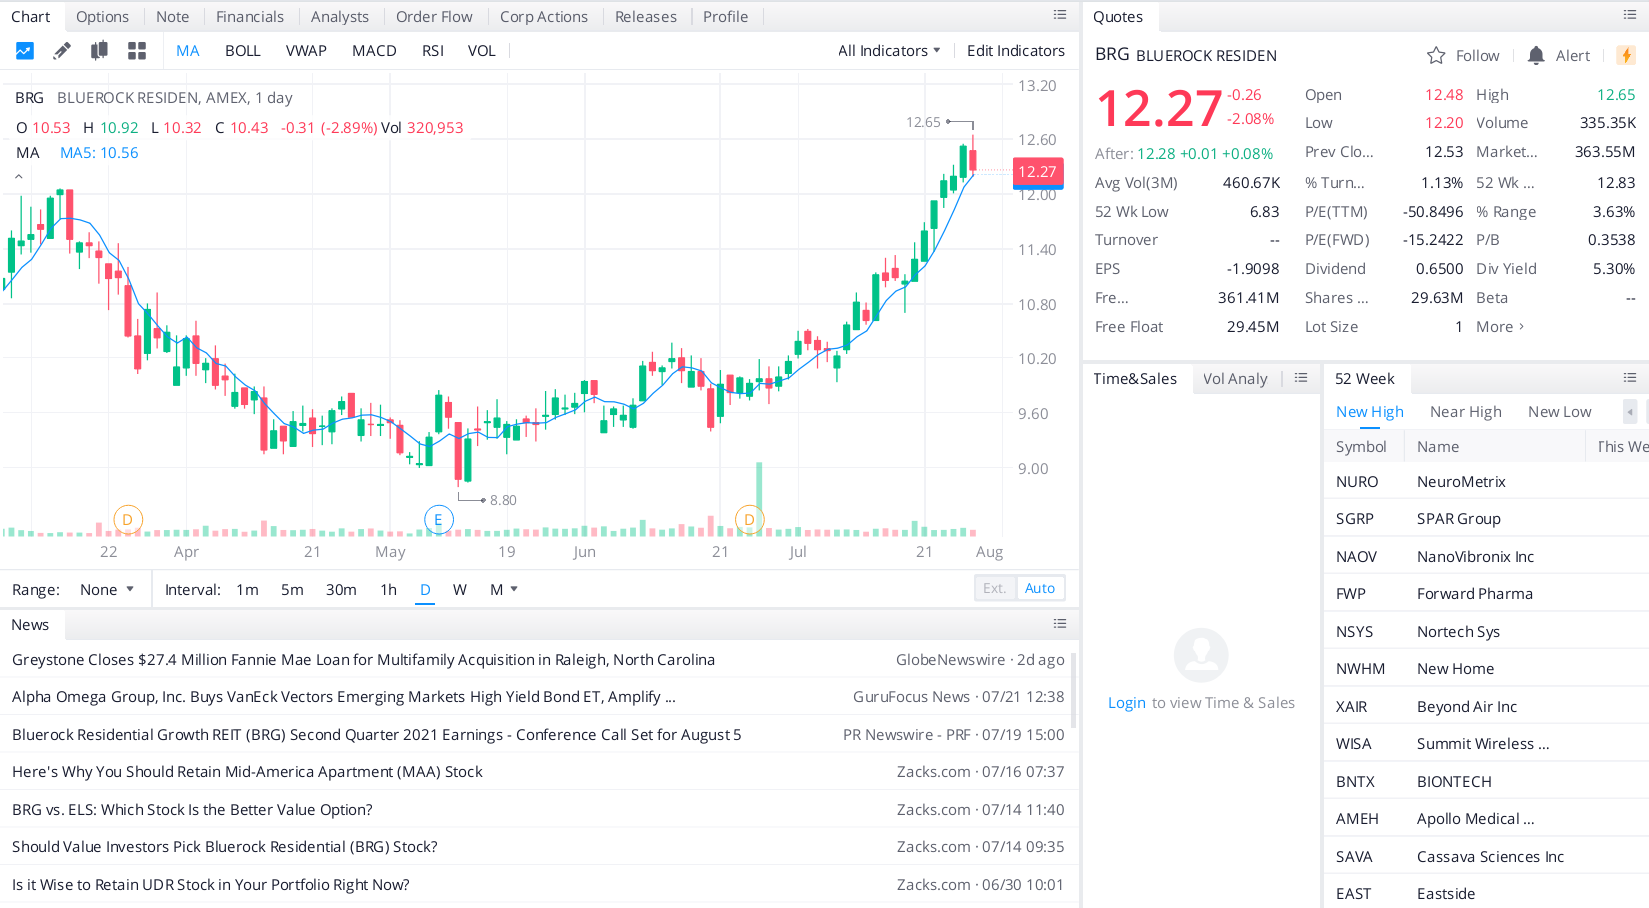Select the 1h interval

(x=389, y=590)
